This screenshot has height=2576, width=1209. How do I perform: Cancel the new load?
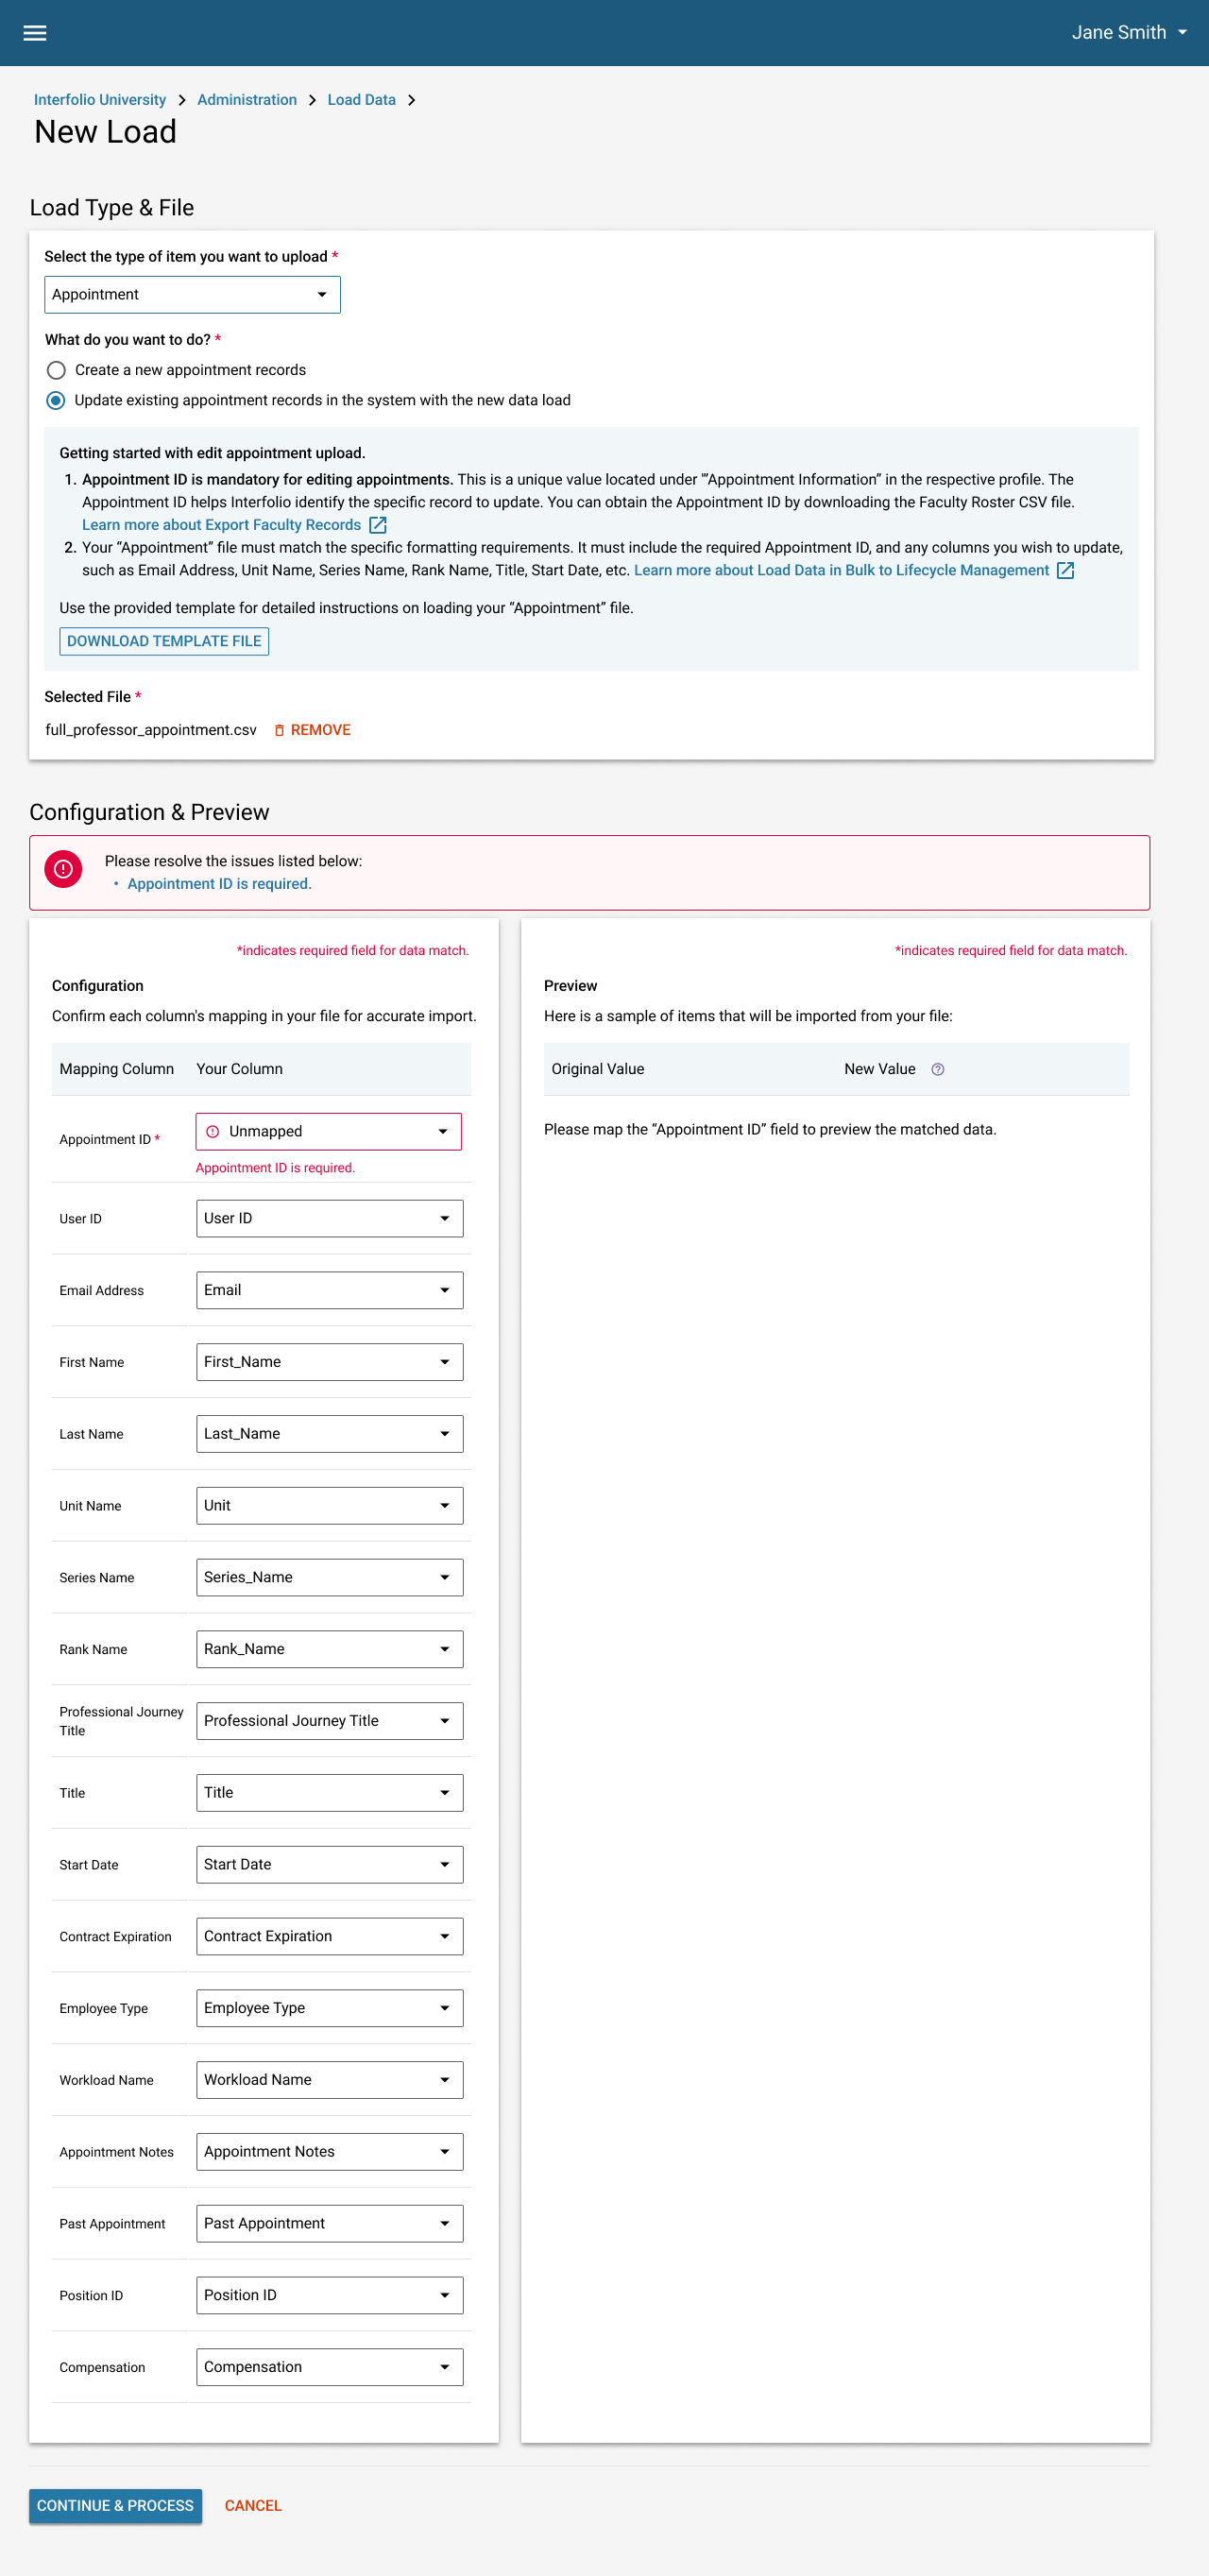[253, 2505]
